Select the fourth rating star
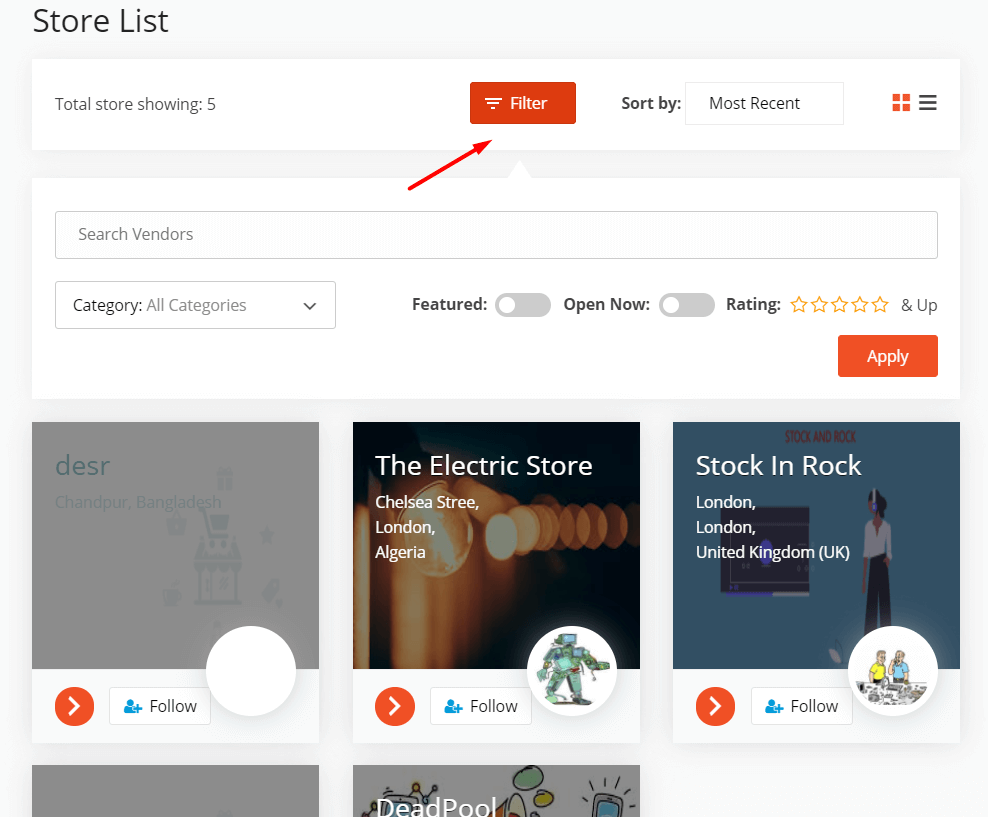Screen dimensions: 988x817 pyautogui.click(x=859, y=305)
